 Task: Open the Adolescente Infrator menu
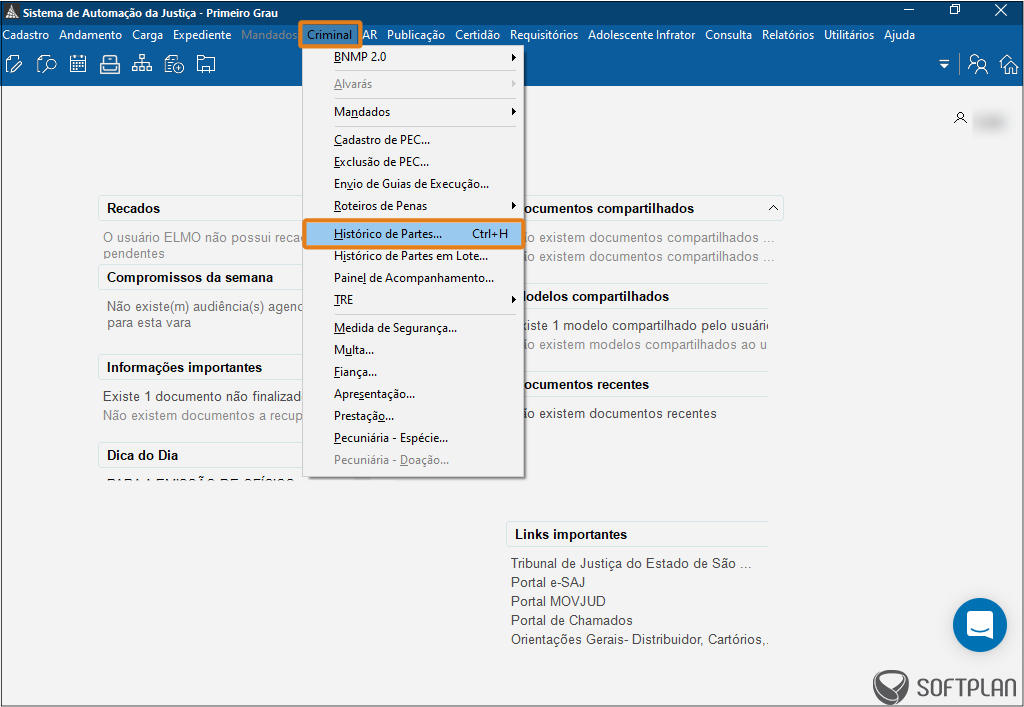[642, 35]
